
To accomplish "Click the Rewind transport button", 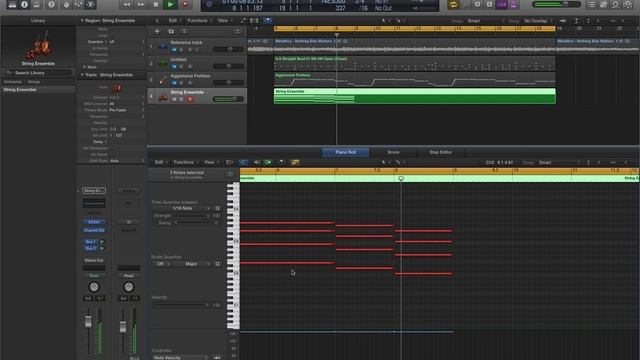I will tap(127, 4).
